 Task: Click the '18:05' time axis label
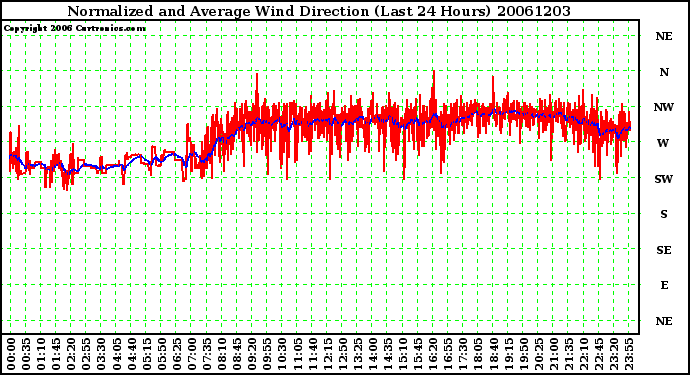478,354
